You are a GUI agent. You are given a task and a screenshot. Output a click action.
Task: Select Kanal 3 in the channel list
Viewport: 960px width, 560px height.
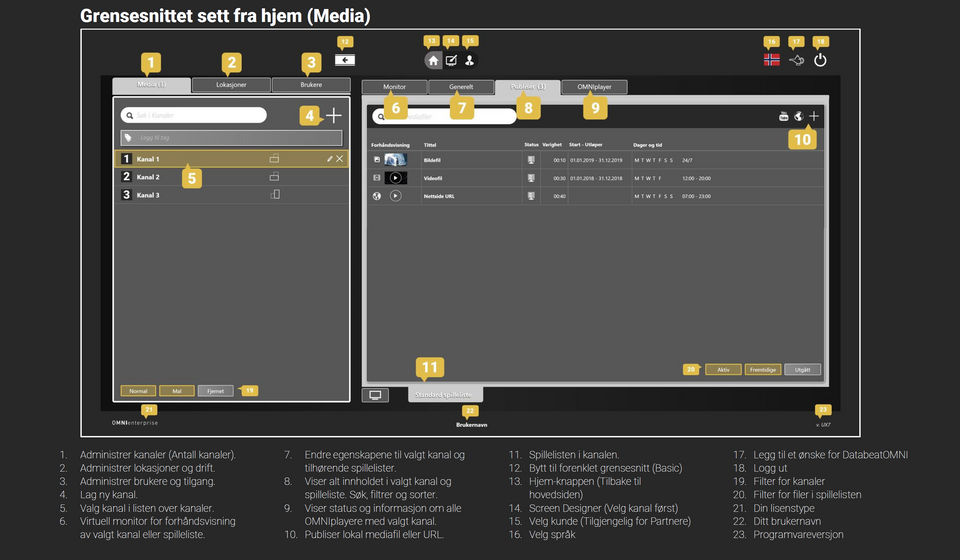tap(231, 195)
